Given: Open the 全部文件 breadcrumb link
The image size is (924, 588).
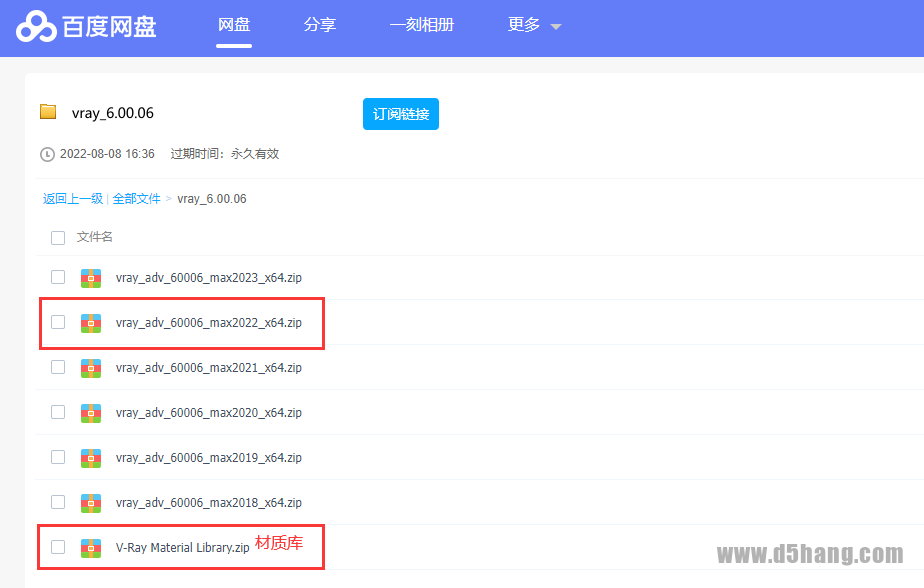Looking at the screenshot, I should click(x=136, y=199).
